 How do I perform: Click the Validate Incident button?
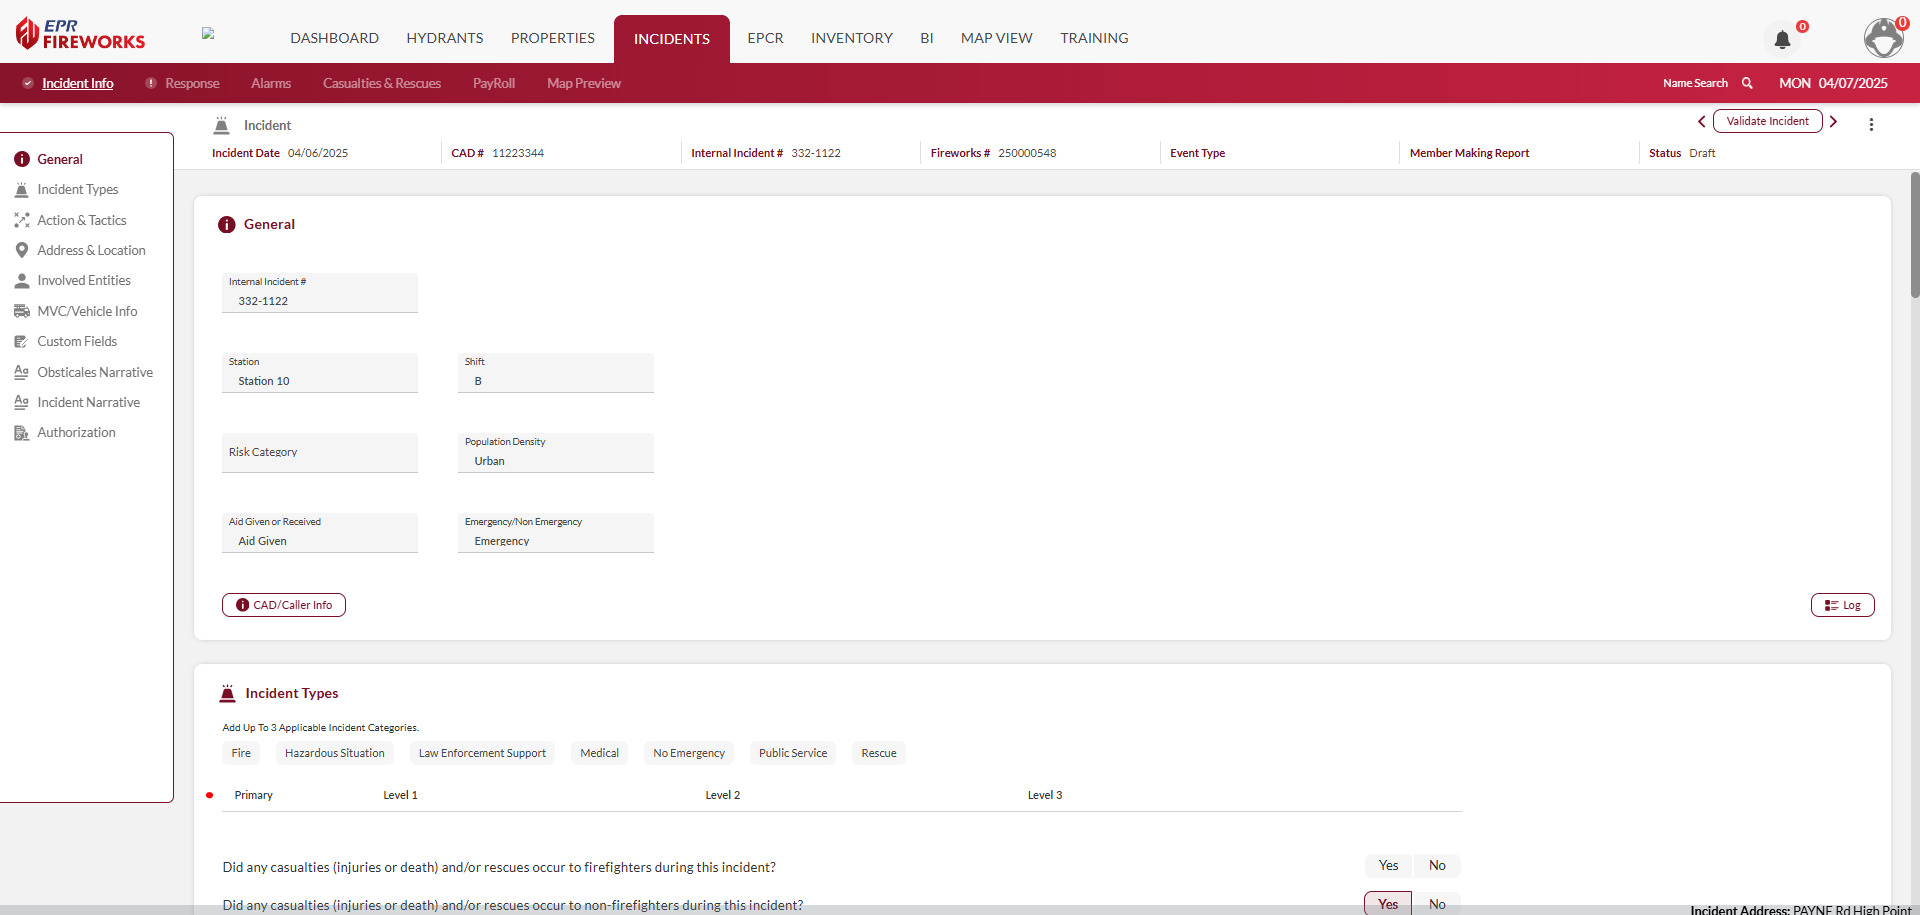(1767, 121)
